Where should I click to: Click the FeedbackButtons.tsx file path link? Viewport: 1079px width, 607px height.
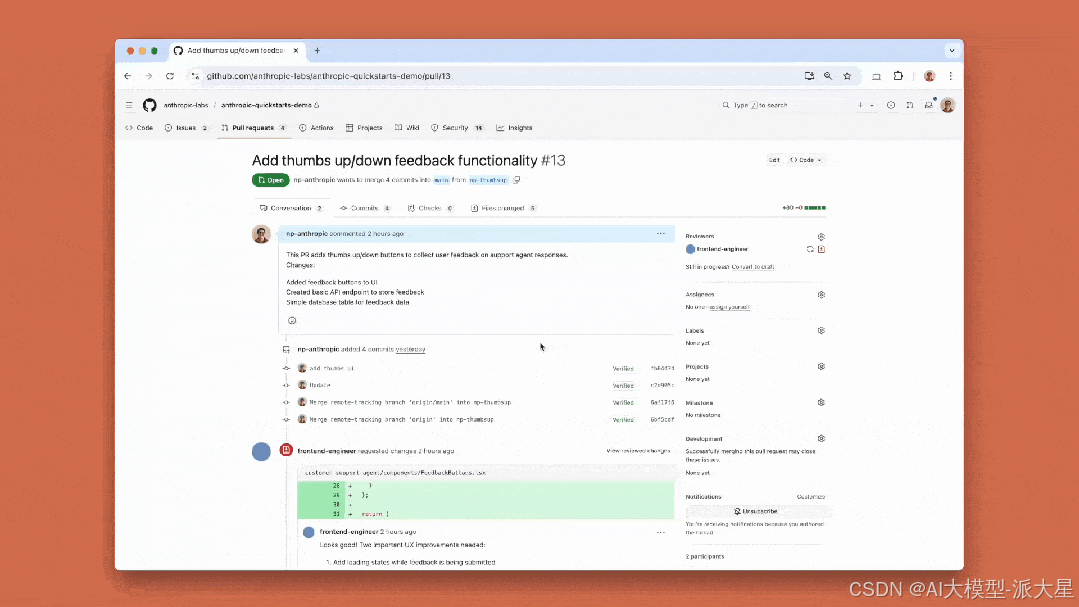pyautogui.click(x=396, y=473)
